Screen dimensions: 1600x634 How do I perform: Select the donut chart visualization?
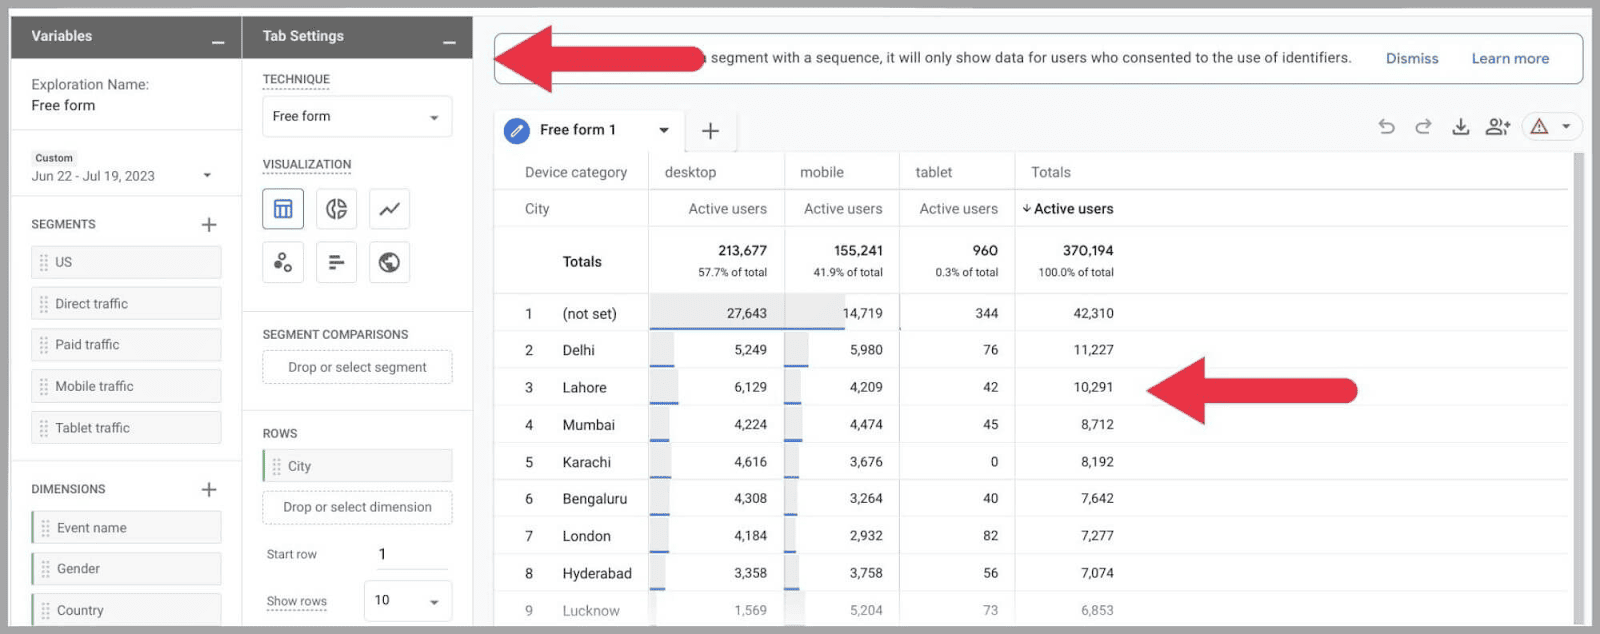336,209
